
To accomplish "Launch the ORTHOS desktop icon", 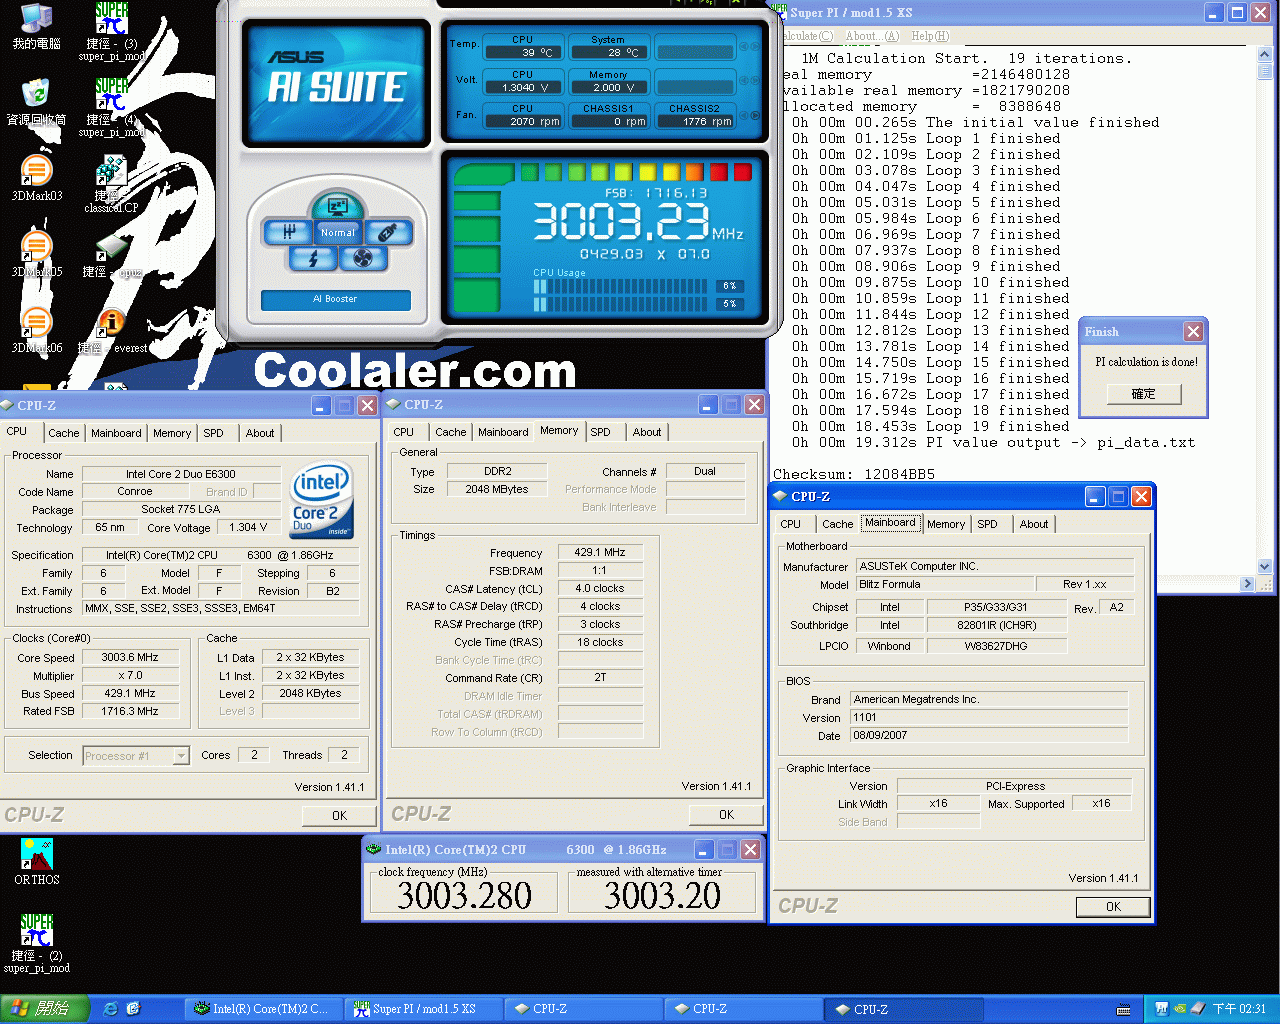I will 37,862.
